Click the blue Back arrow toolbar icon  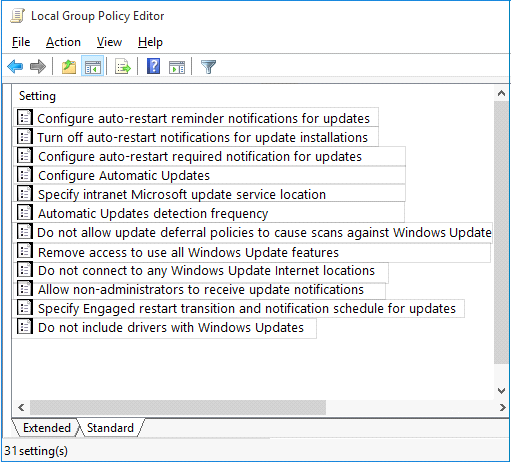coord(15,67)
